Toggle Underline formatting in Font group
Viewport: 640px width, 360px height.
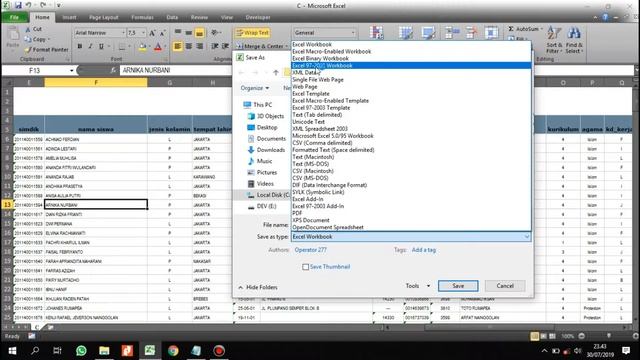(101, 47)
